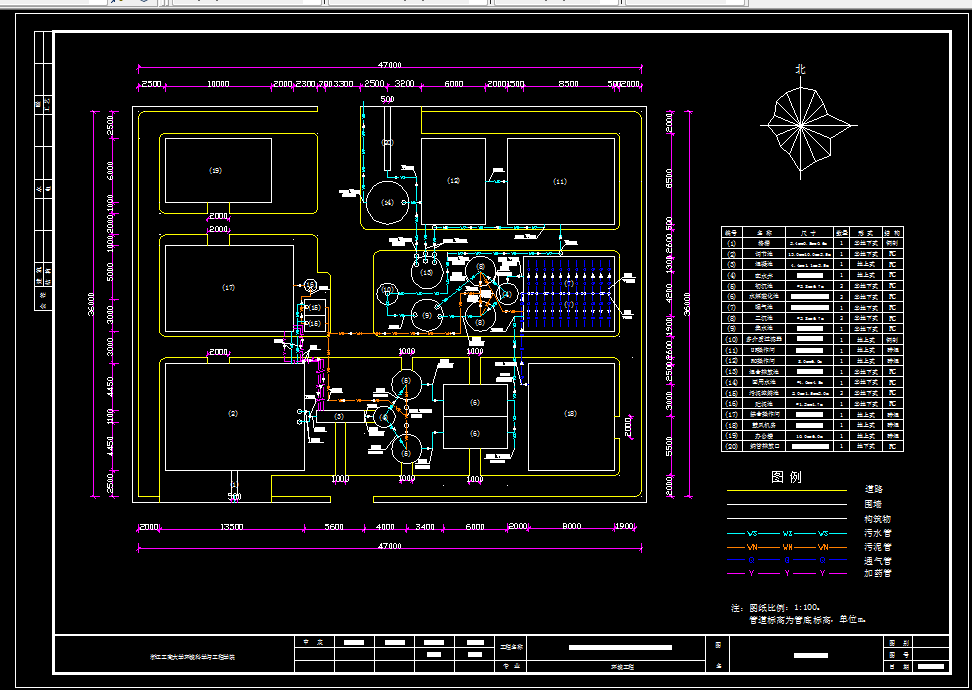Click the 3400 dimension text
The height and width of the screenshot is (690, 972).
425,527
